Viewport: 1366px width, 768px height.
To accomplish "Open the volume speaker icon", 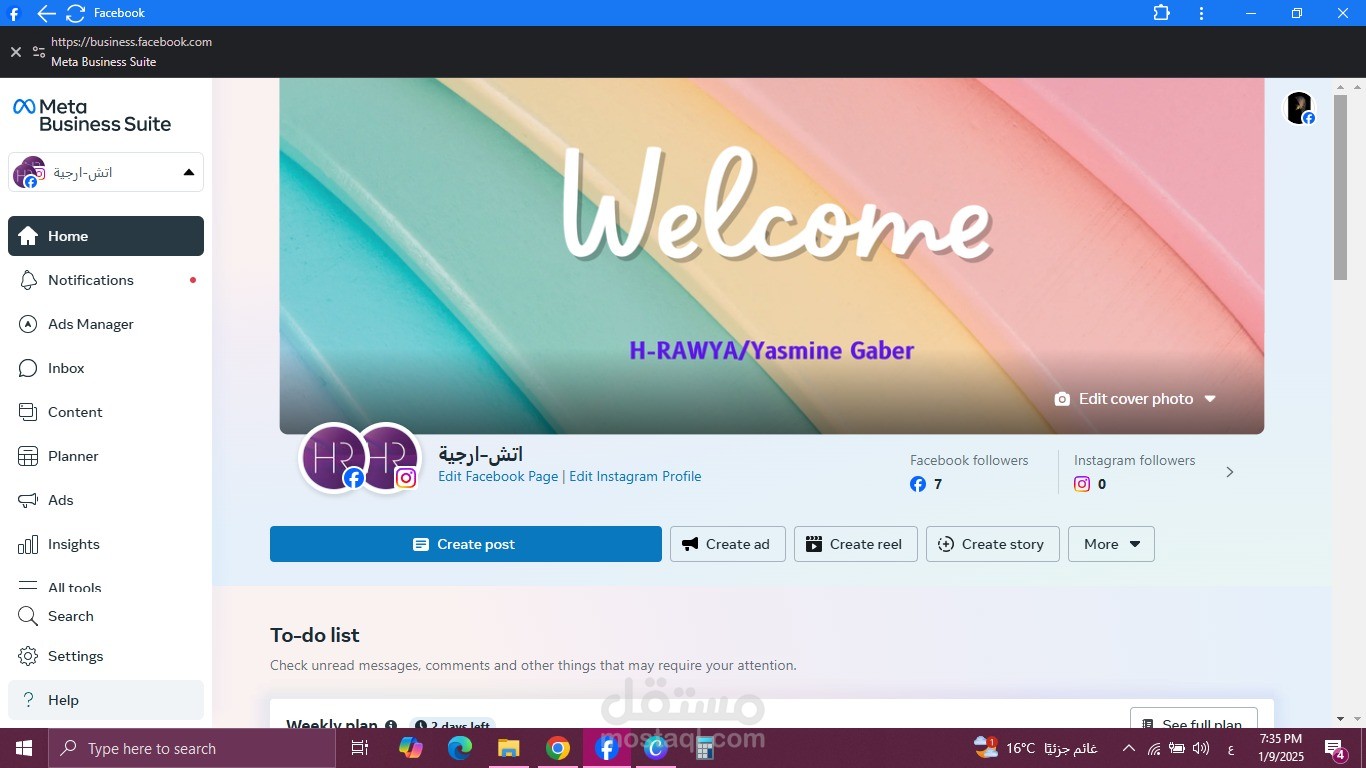I will point(1201,748).
